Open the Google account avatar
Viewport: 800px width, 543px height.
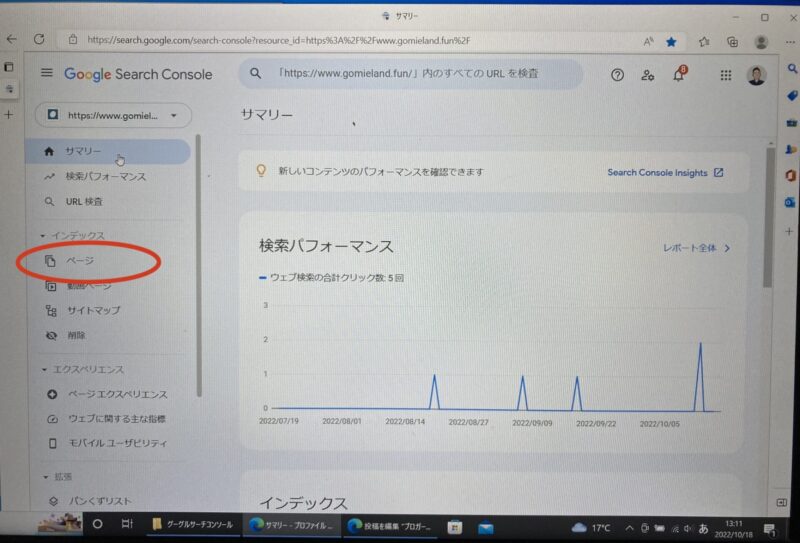[756, 76]
